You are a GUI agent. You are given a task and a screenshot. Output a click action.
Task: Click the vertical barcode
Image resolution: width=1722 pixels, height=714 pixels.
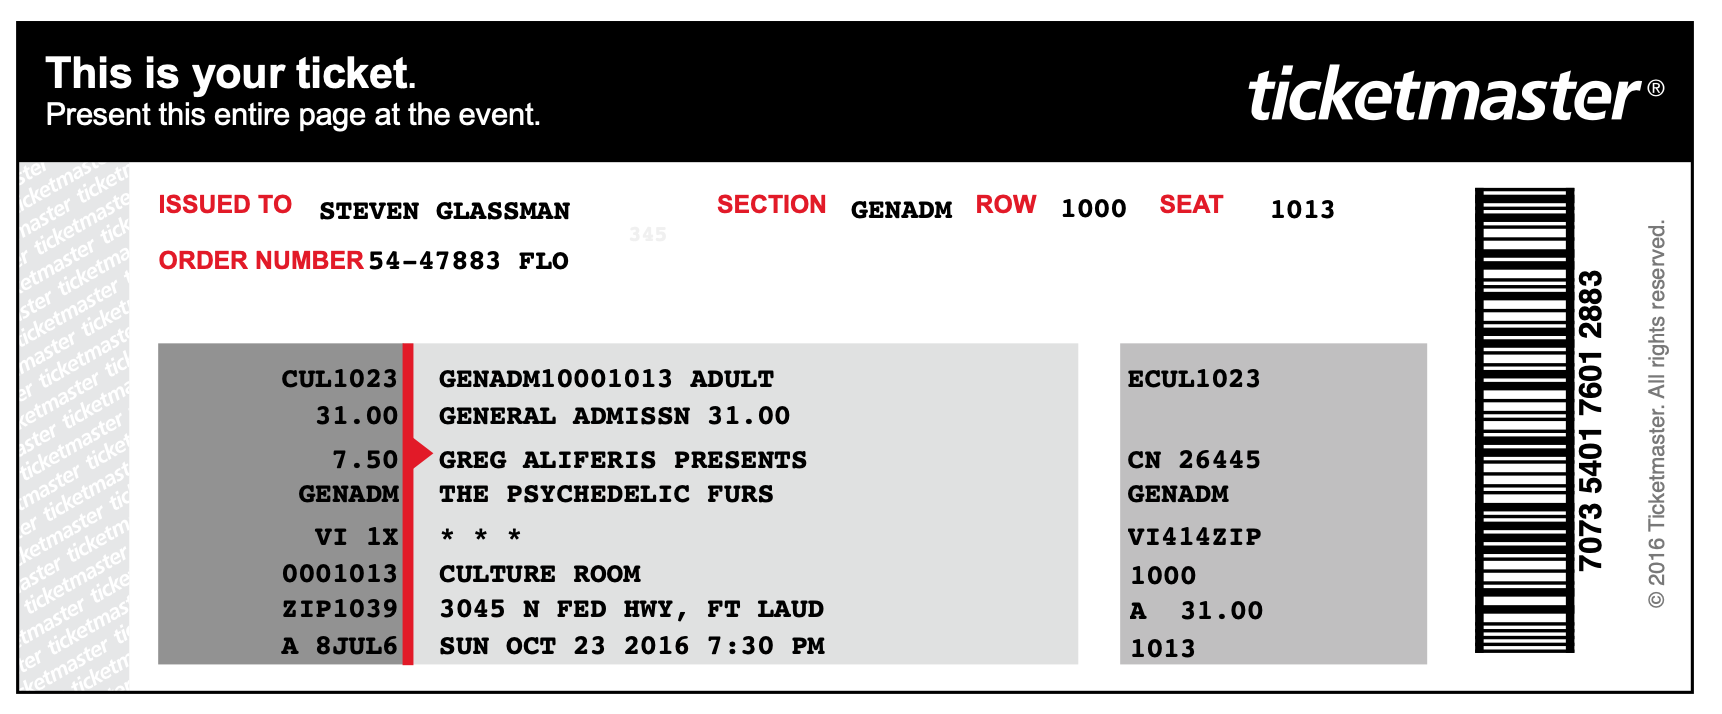pos(1524,420)
